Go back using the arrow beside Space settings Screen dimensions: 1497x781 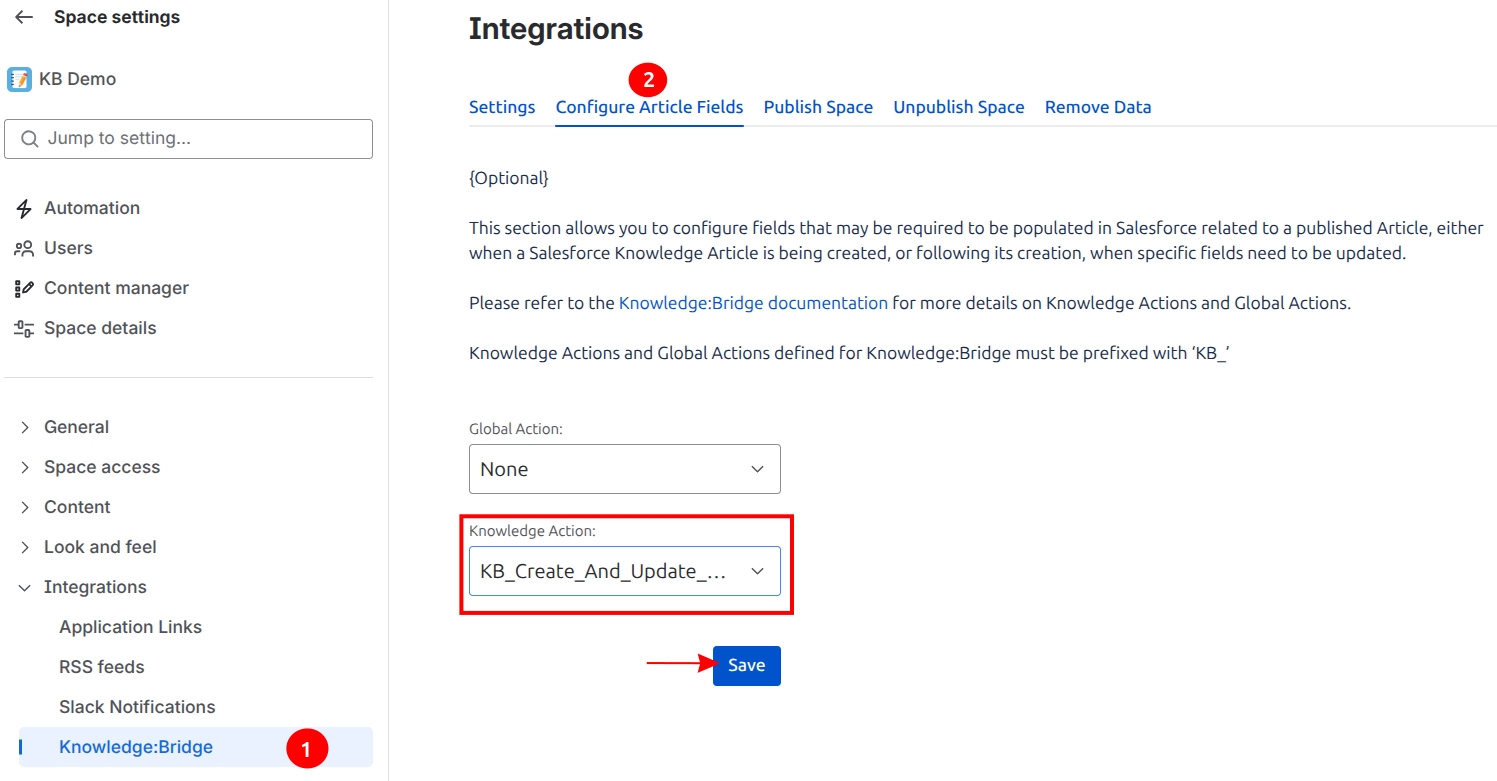pos(24,17)
